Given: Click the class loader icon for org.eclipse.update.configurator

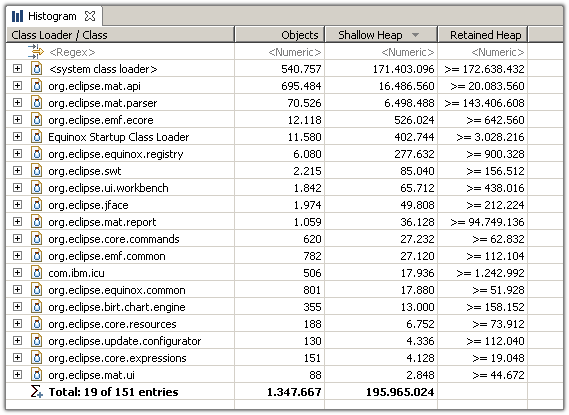Looking at the screenshot, I should click(x=36, y=341).
